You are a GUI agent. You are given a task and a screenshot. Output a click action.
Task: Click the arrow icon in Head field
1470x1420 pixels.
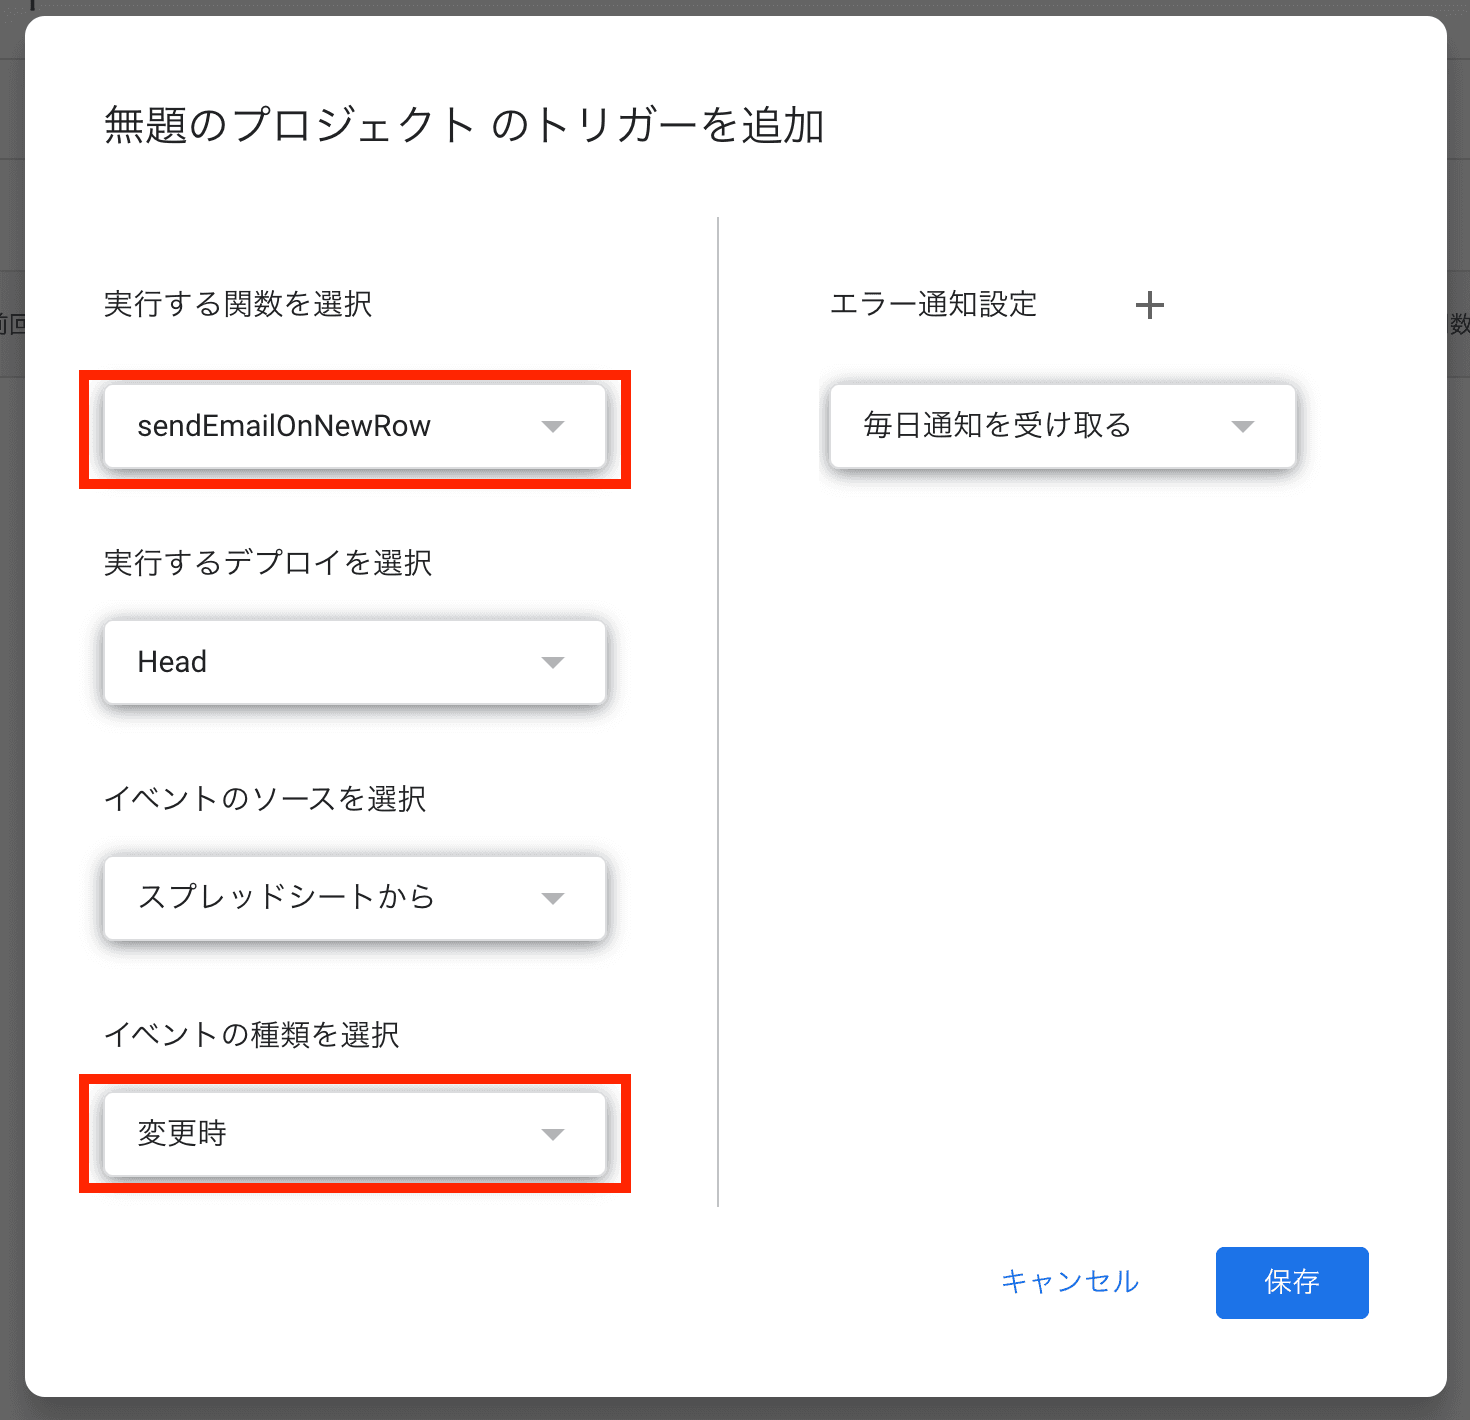552,663
